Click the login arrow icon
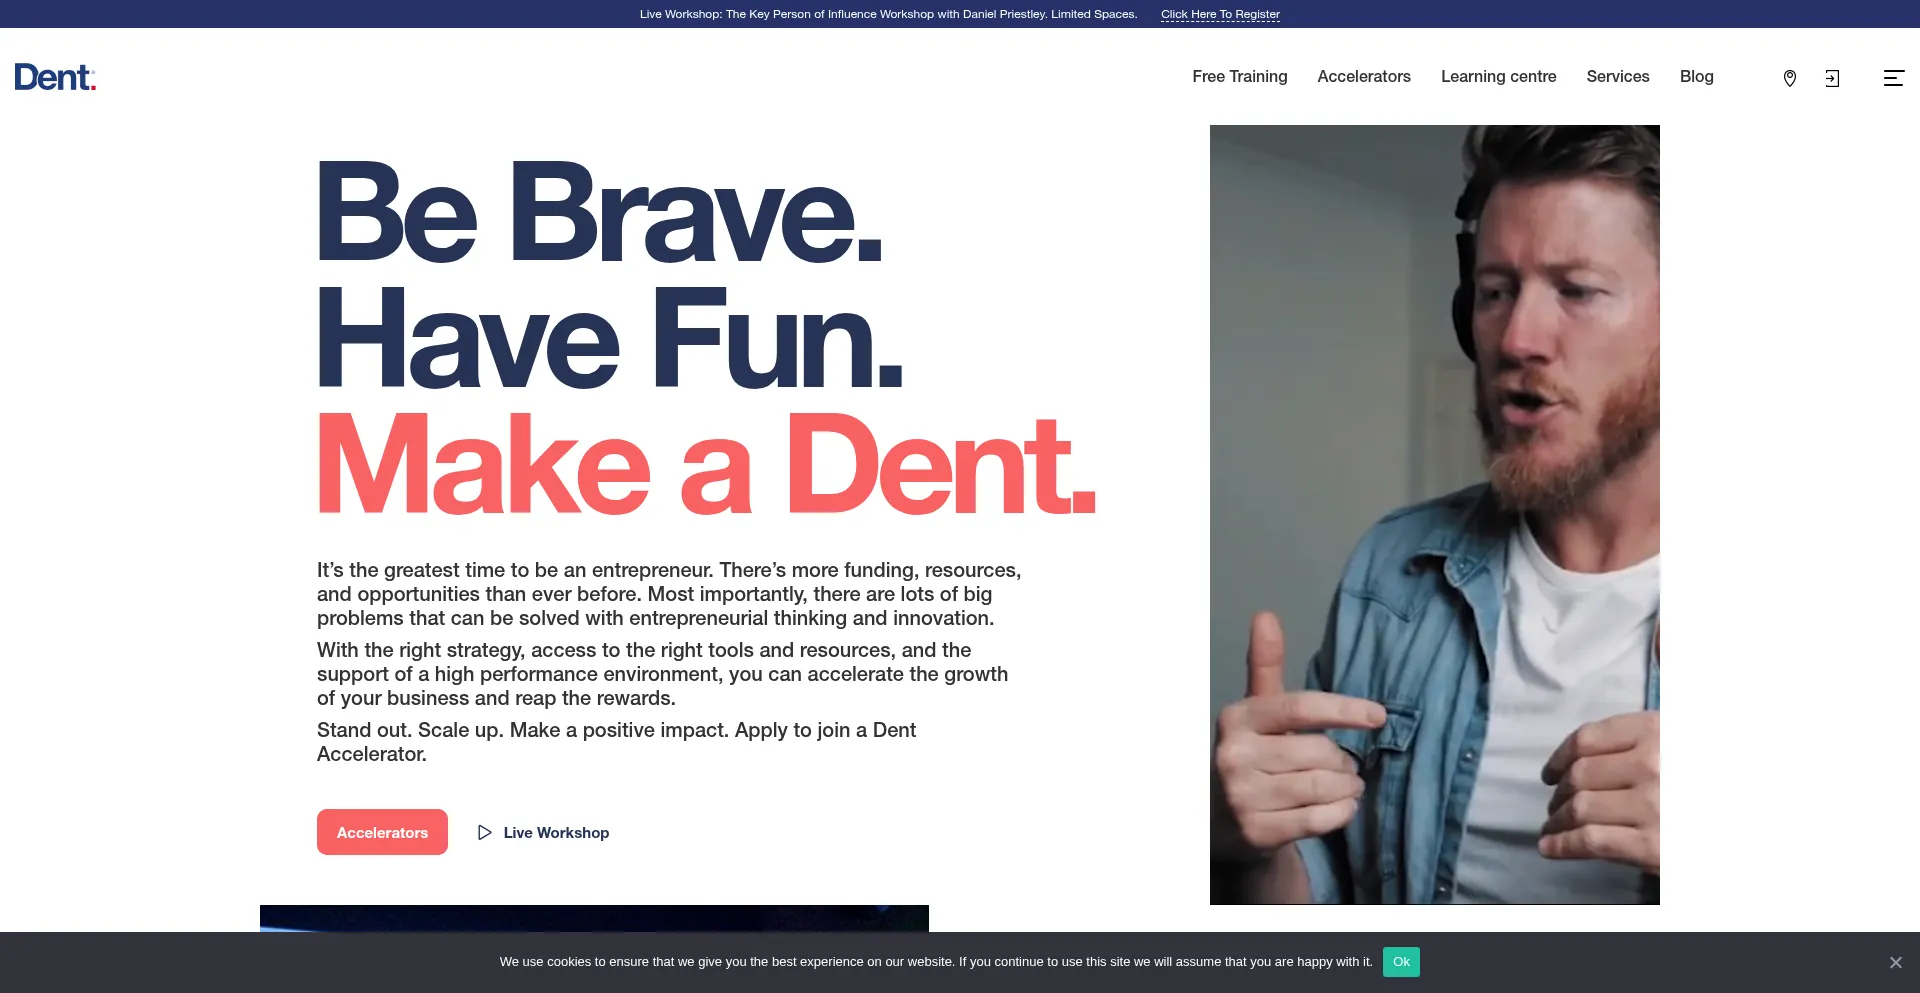Viewport: 1920px width, 993px height. tap(1832, 78)
